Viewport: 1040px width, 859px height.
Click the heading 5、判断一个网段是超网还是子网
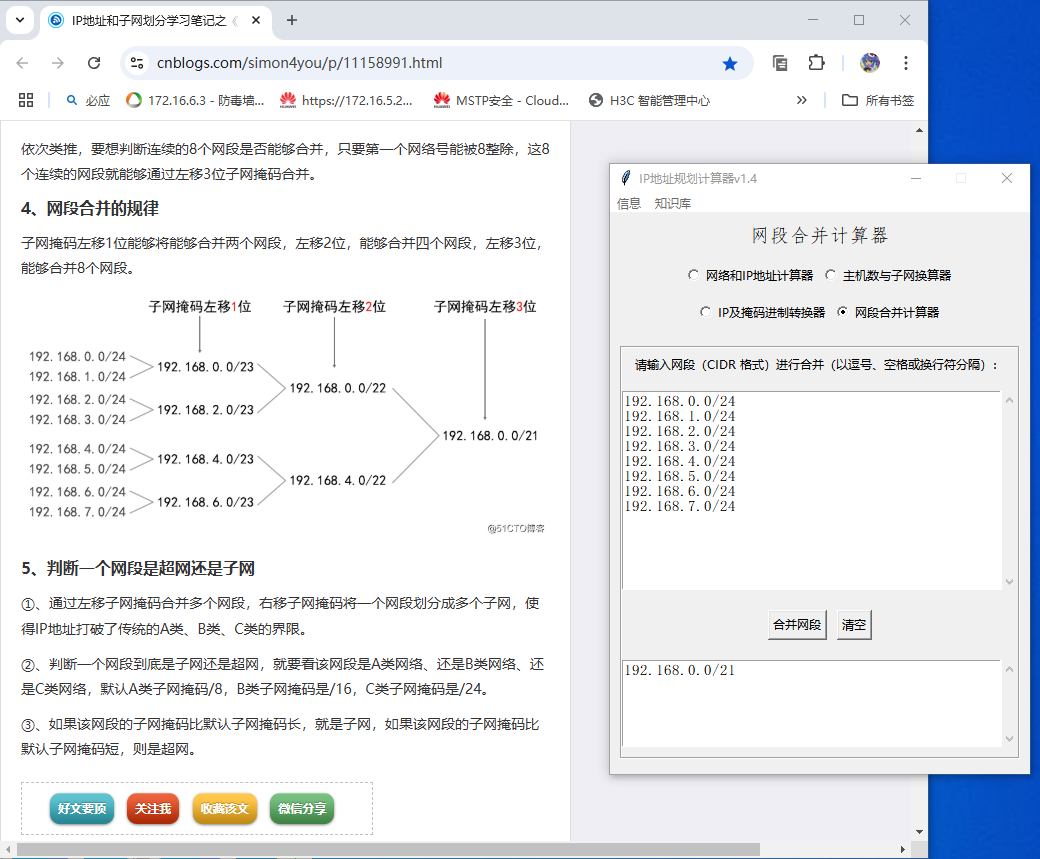point(138,568)
